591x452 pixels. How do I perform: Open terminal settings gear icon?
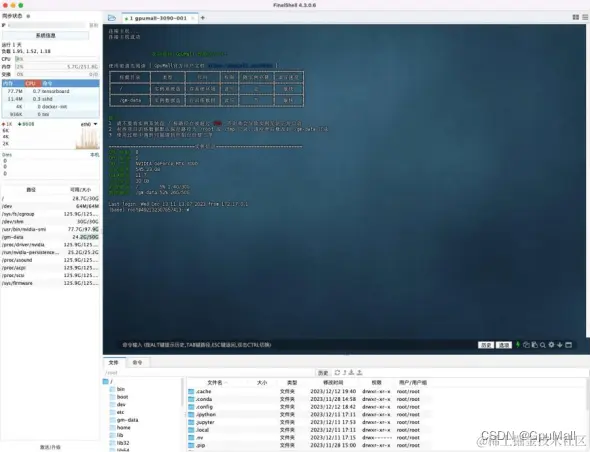(x=551, y=345)
